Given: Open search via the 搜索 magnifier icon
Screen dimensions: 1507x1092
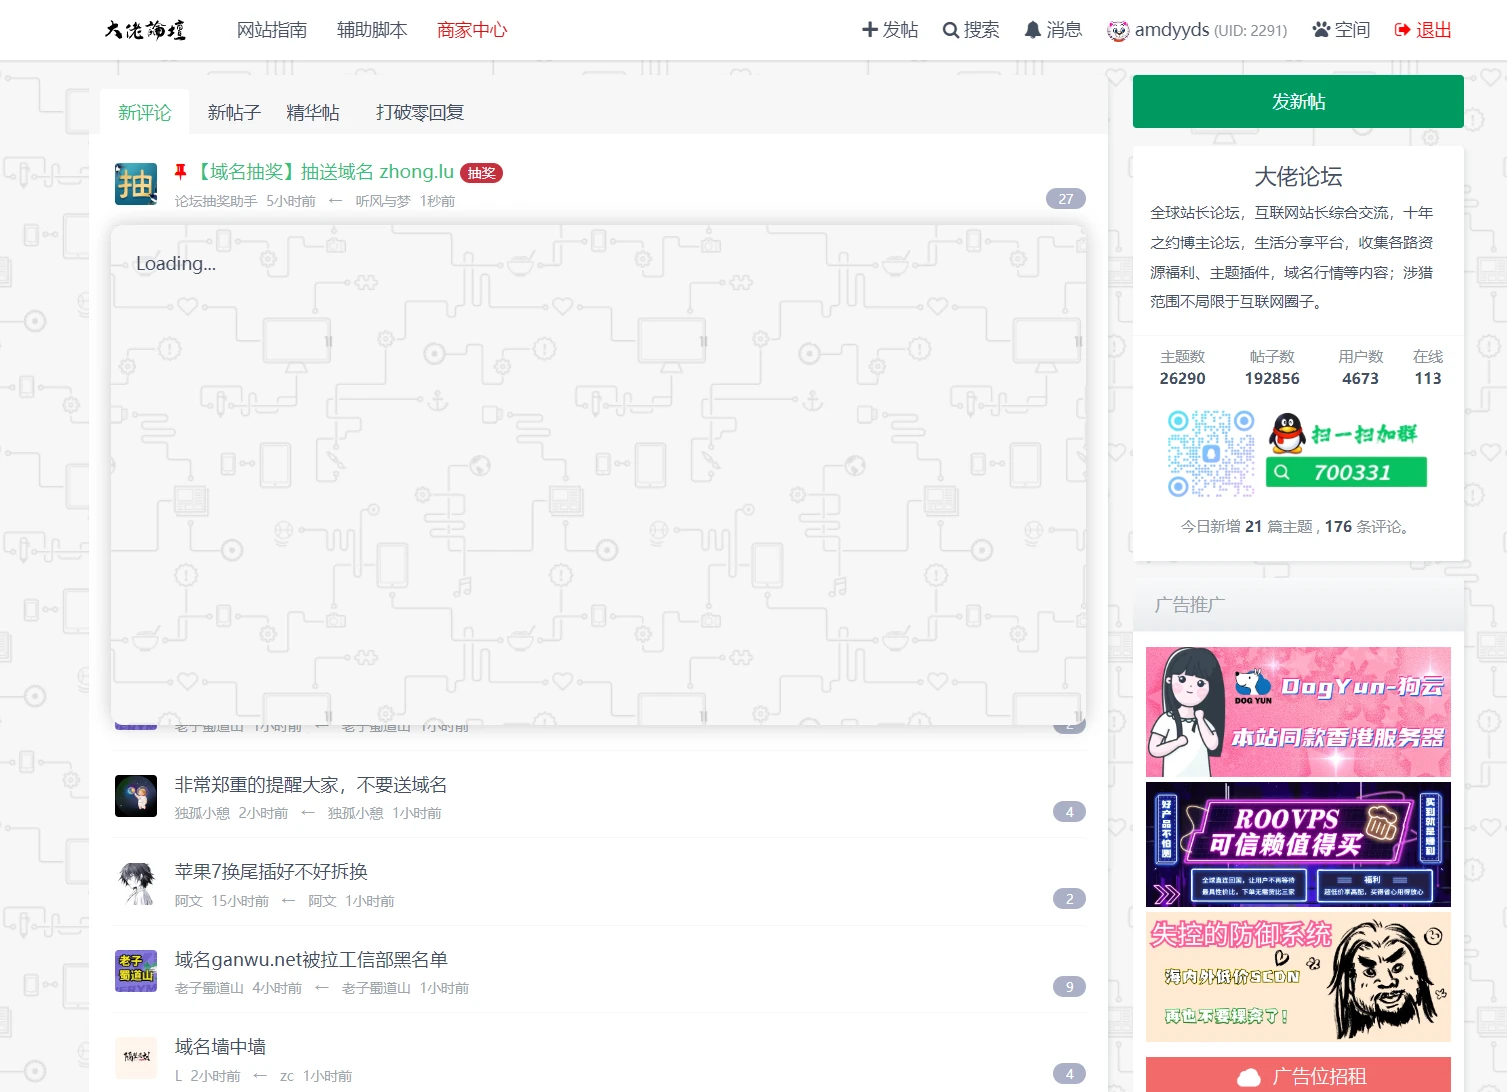Looking at the screenshot, I should [950, 30].
